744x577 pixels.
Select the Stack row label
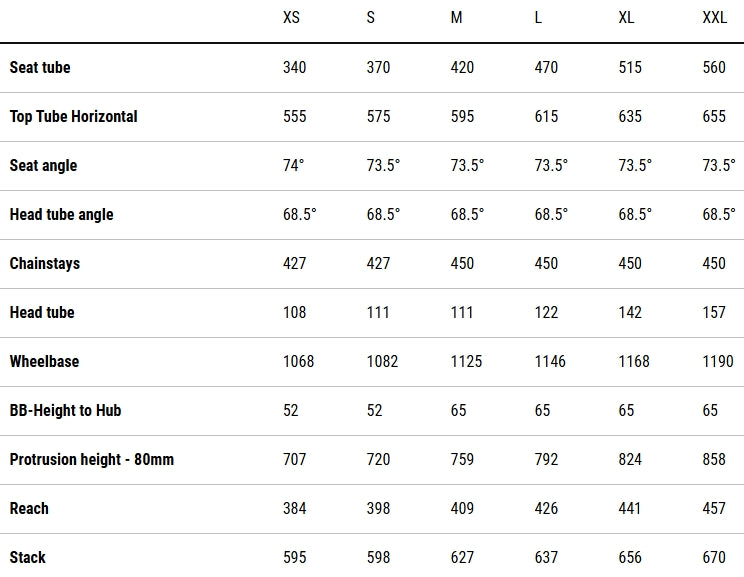coord(28,557)
